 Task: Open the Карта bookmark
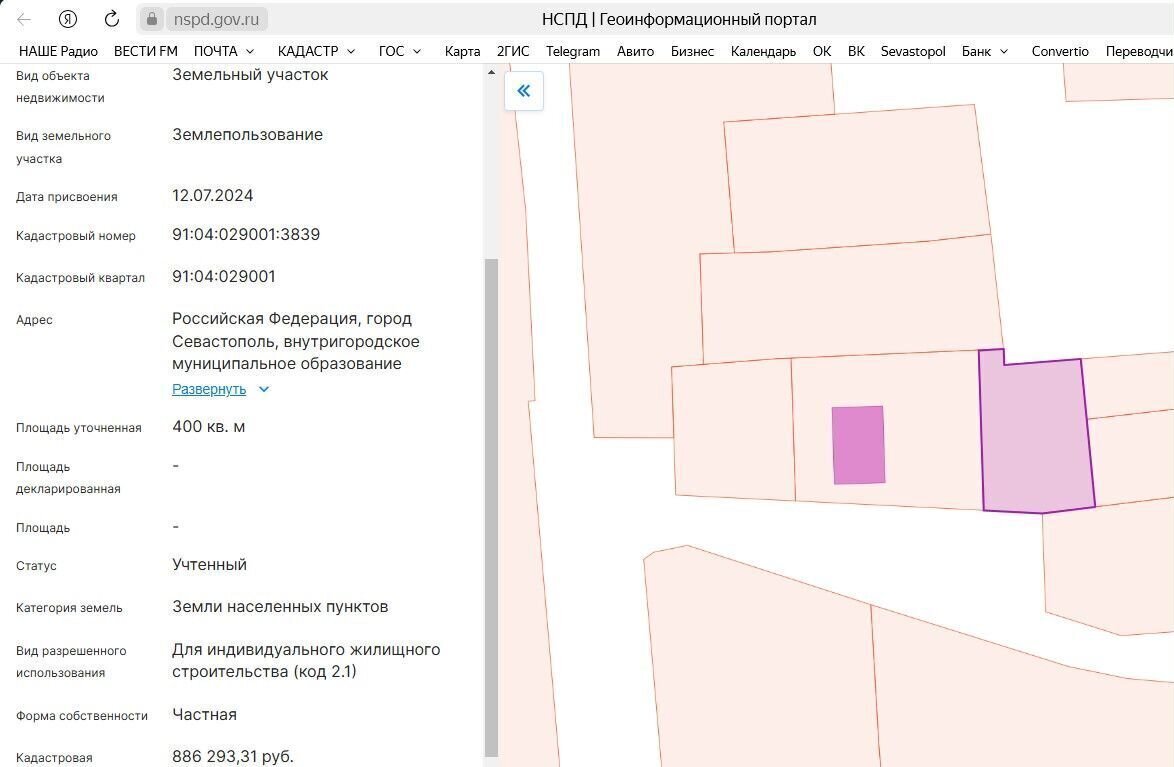(x=462, y=51)
